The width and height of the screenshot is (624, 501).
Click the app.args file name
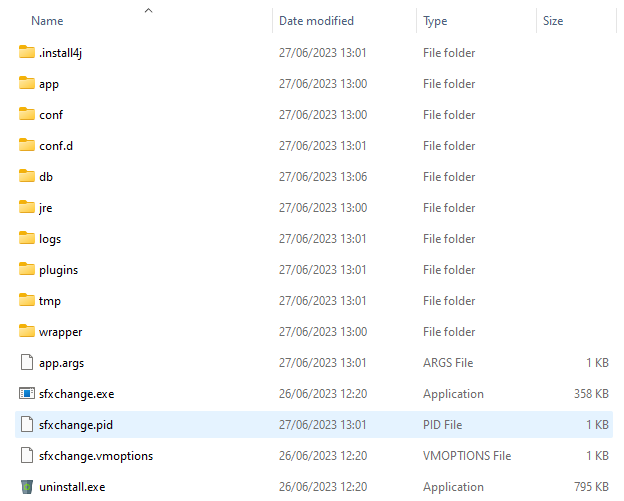click(x=61, y=363)
